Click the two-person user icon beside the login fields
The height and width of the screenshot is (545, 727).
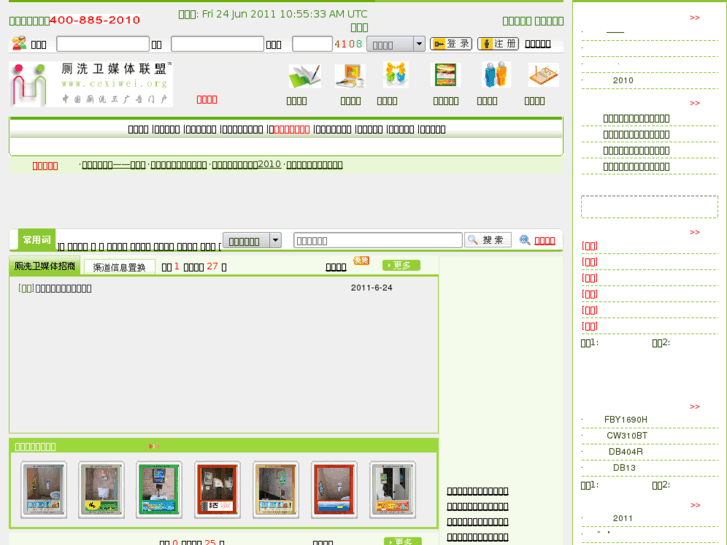pyautogui.click(x=19, y=43)
